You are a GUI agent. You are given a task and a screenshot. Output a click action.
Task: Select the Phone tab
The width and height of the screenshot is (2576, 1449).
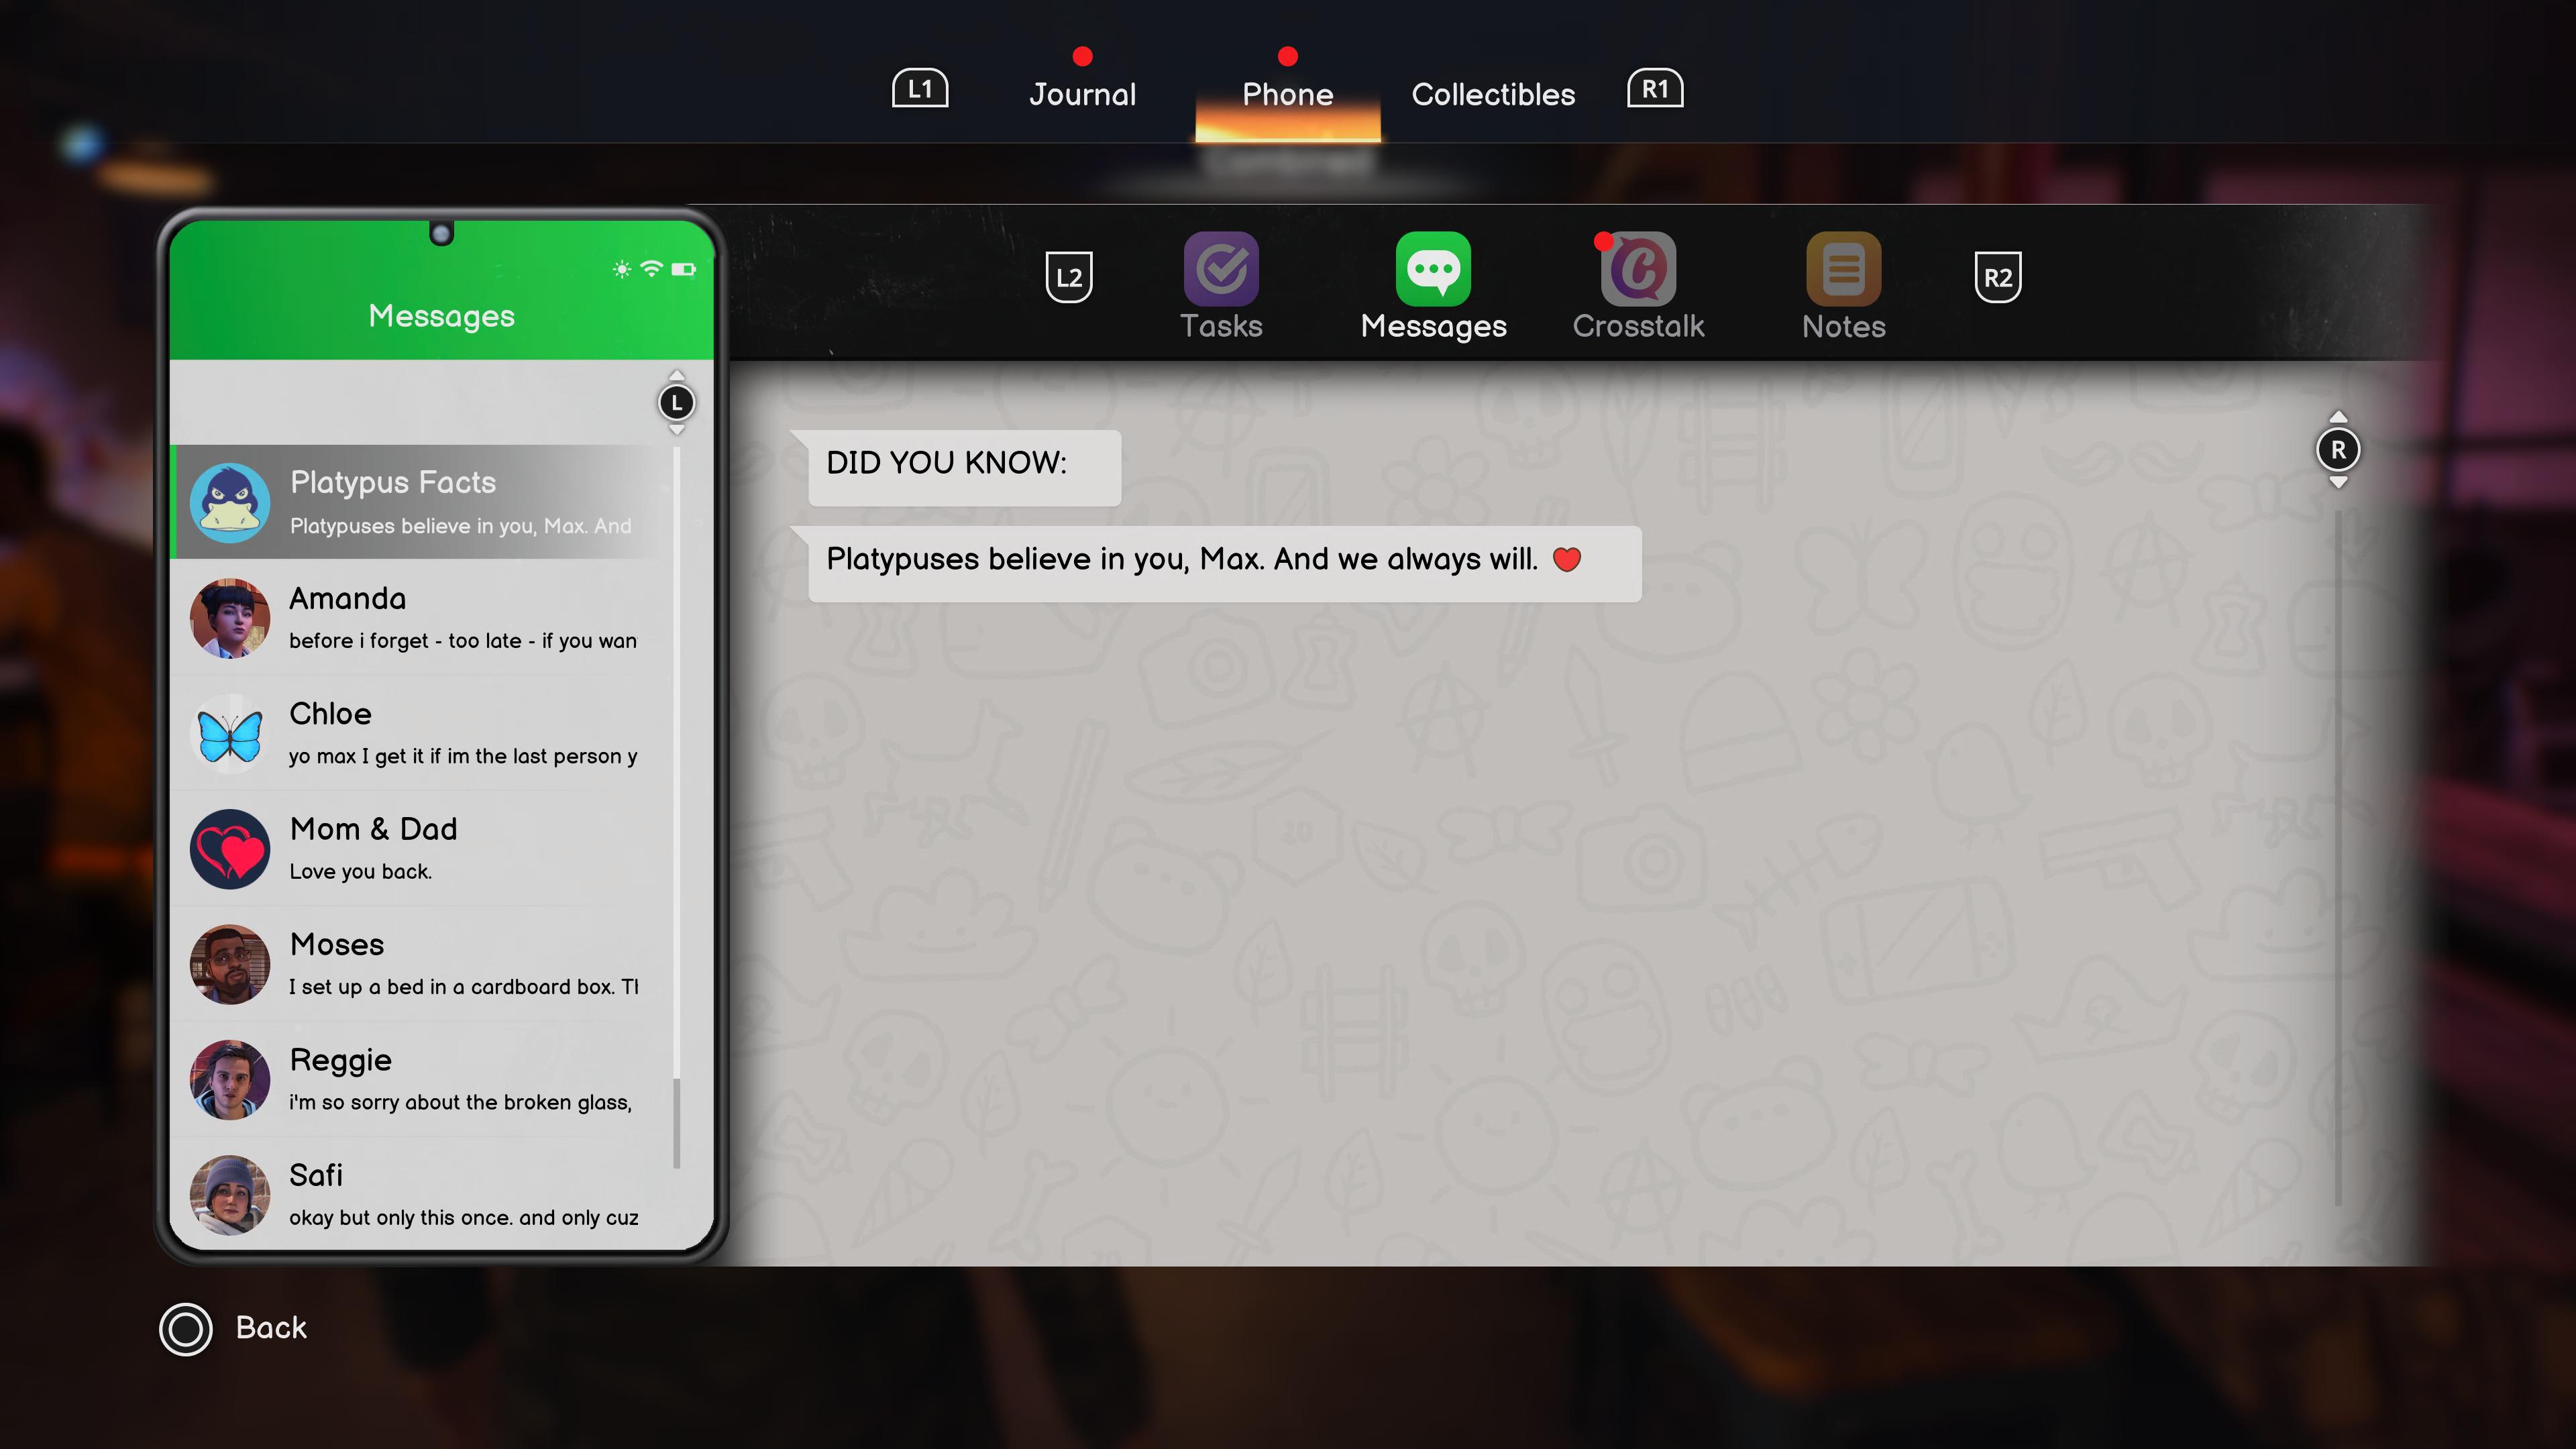point(1288,94)
